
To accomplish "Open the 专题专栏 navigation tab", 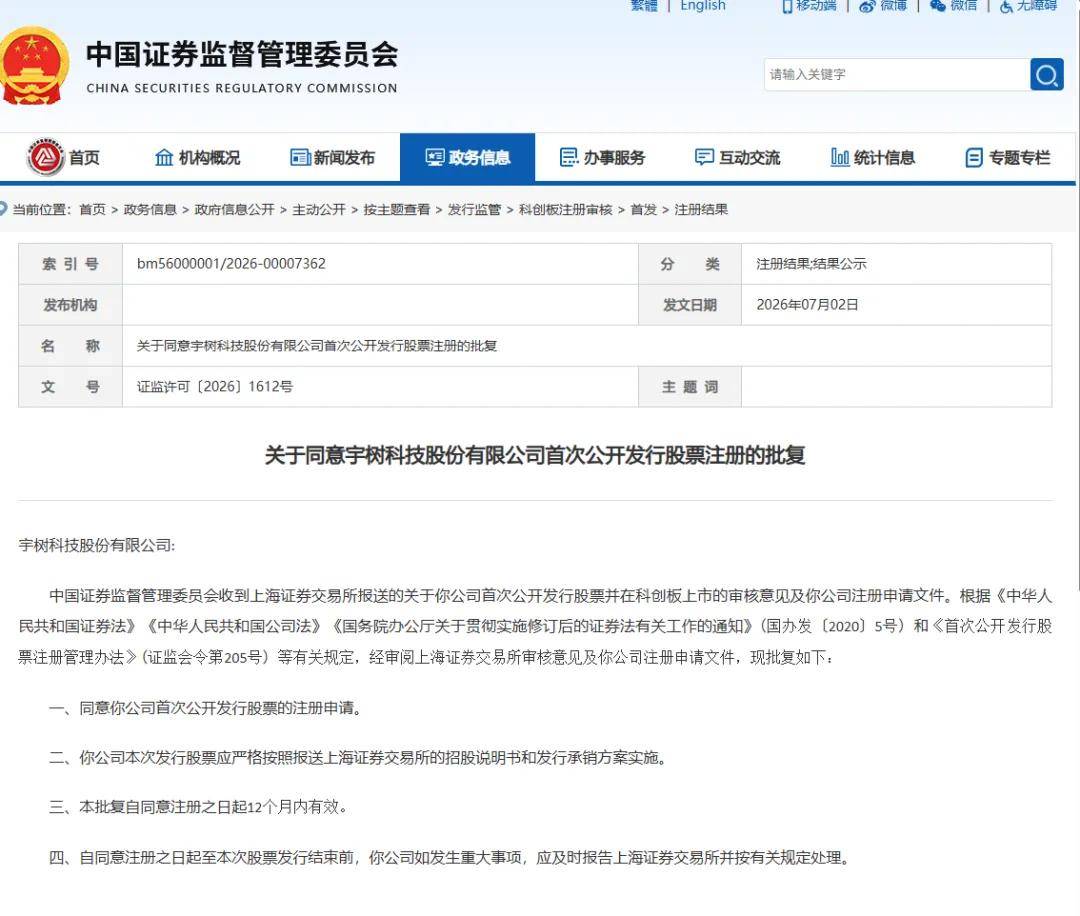I will (1008, 158).
